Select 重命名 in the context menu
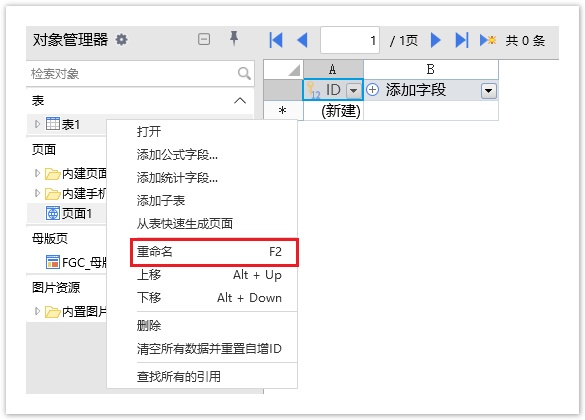This screenshot has width=585, height=420. (214, 252)
